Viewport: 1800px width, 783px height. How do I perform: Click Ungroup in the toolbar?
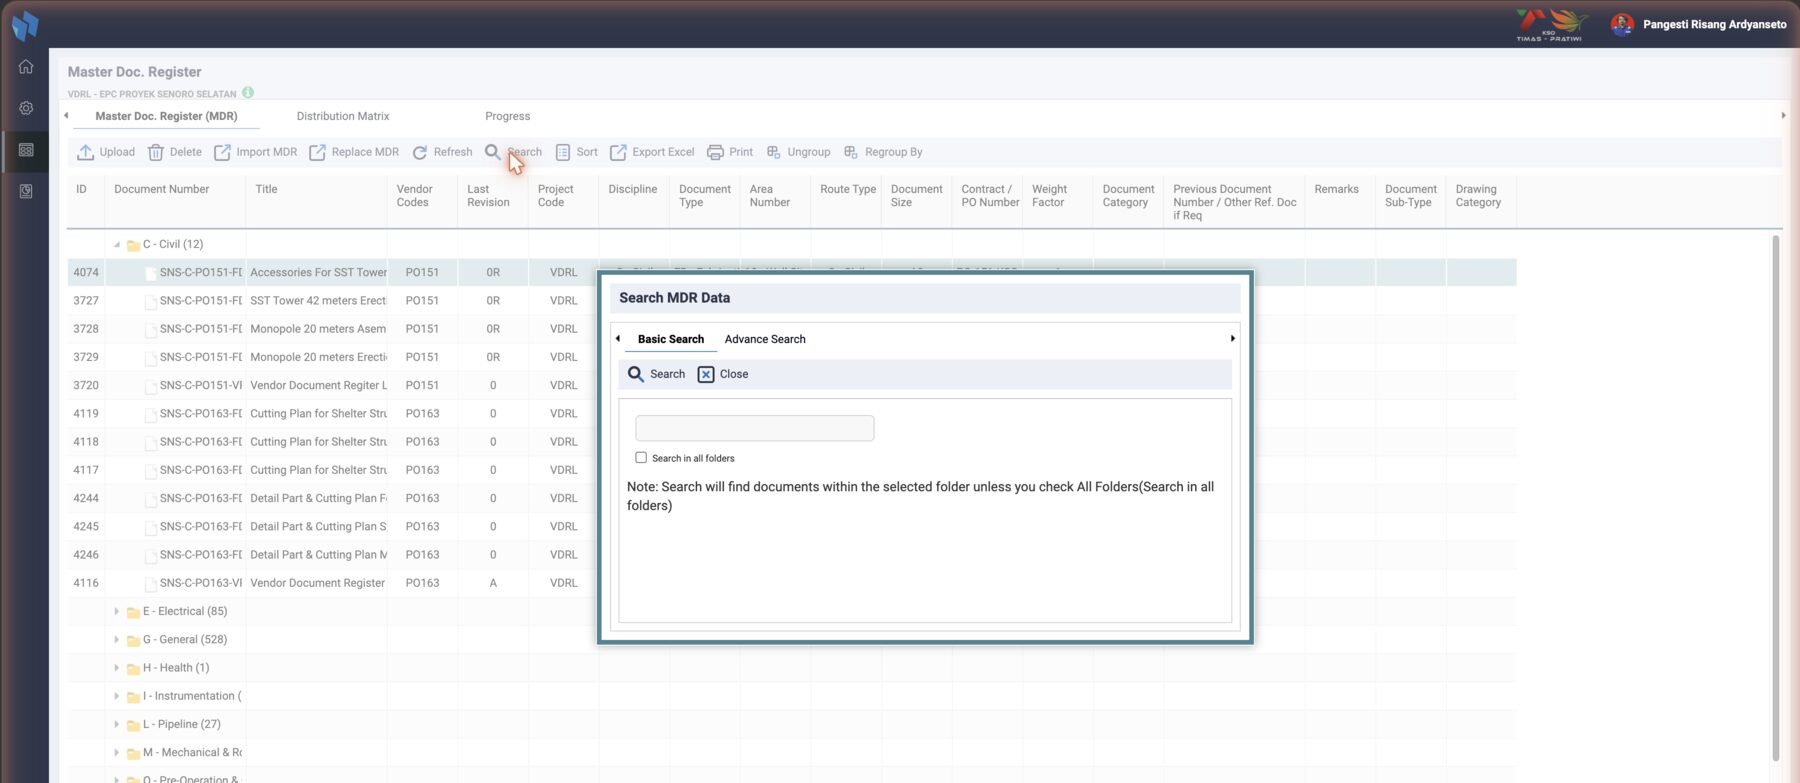pos(798,152)
